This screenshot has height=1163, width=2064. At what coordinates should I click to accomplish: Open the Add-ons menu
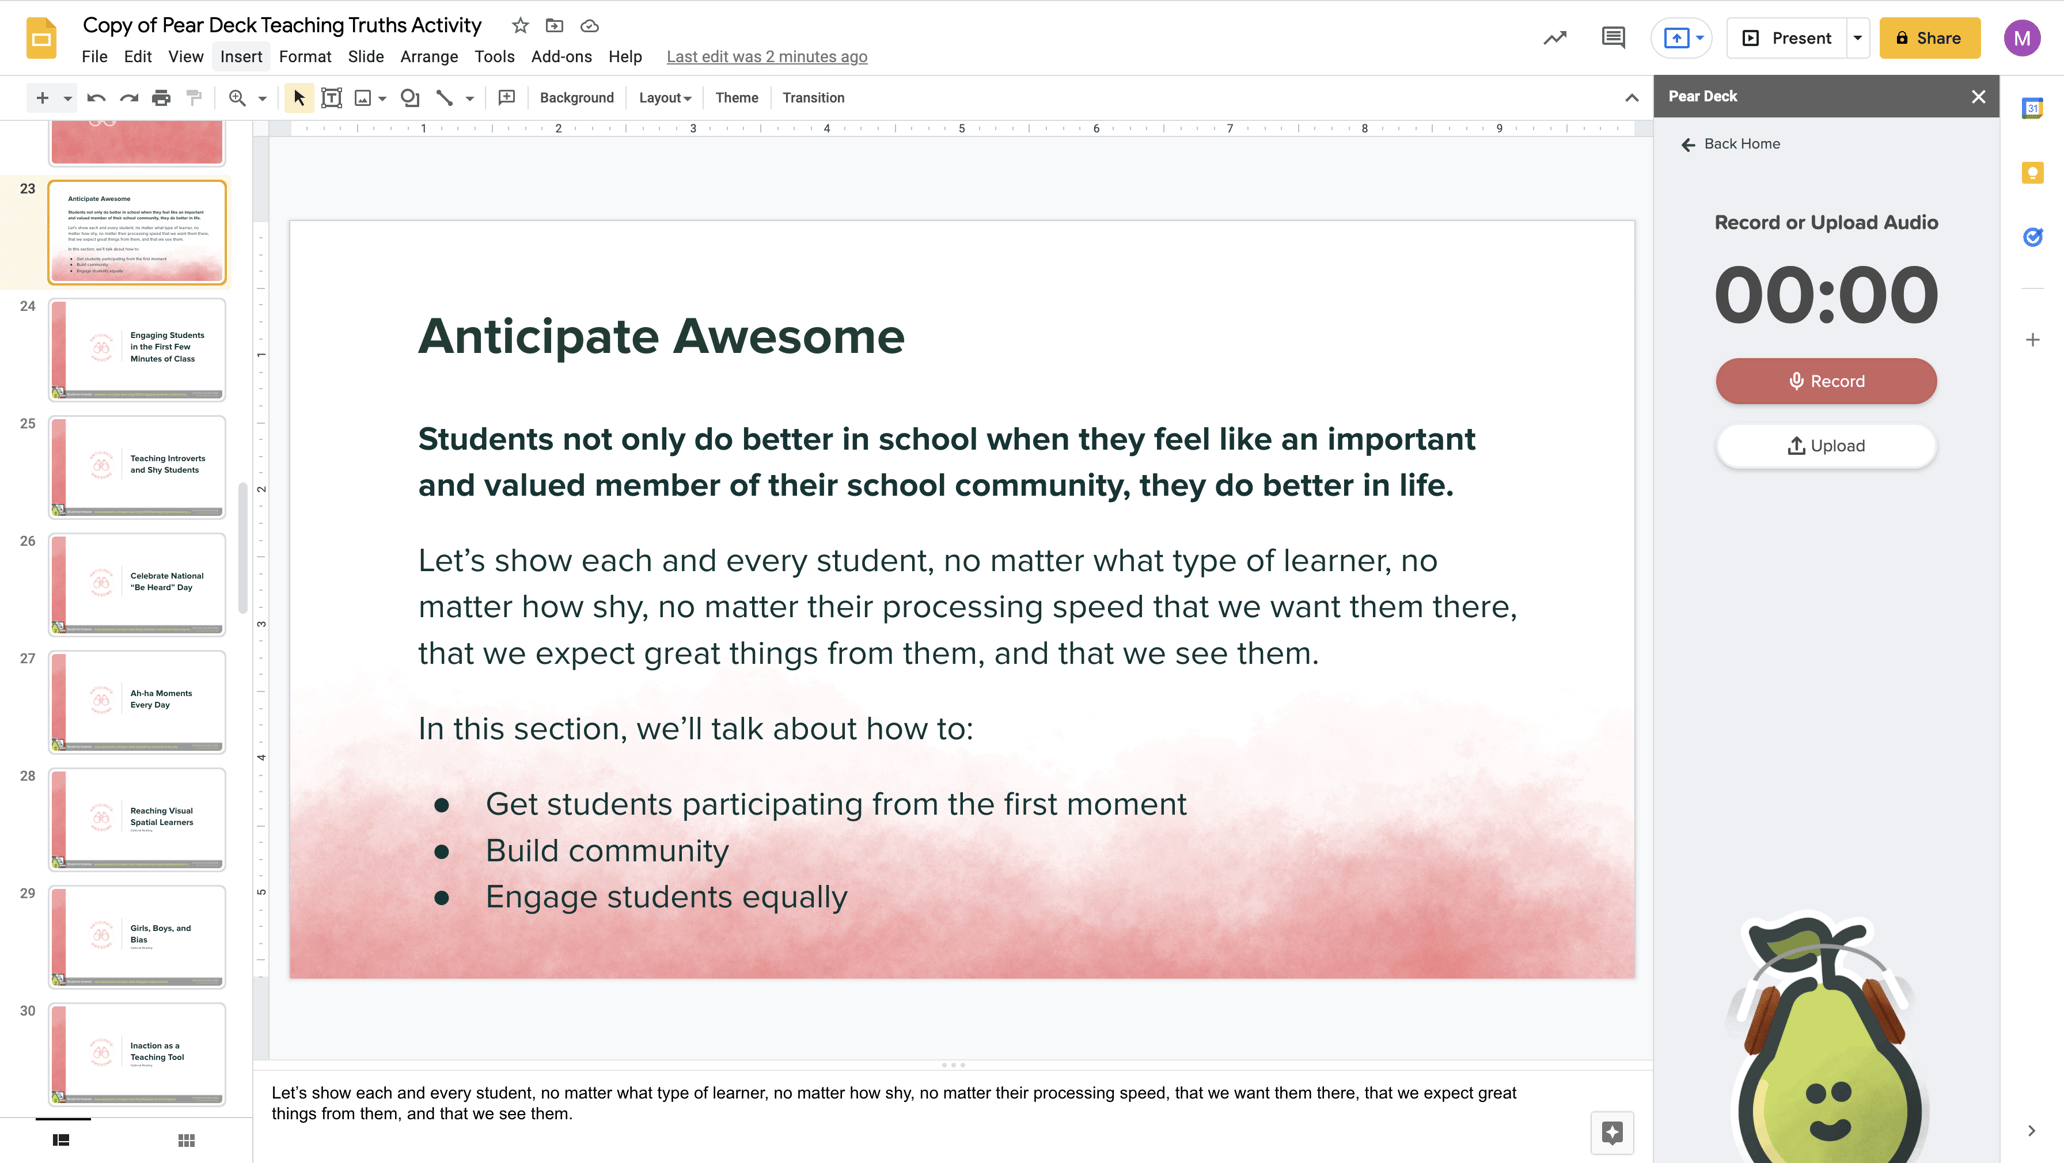(x=560, y=57)
